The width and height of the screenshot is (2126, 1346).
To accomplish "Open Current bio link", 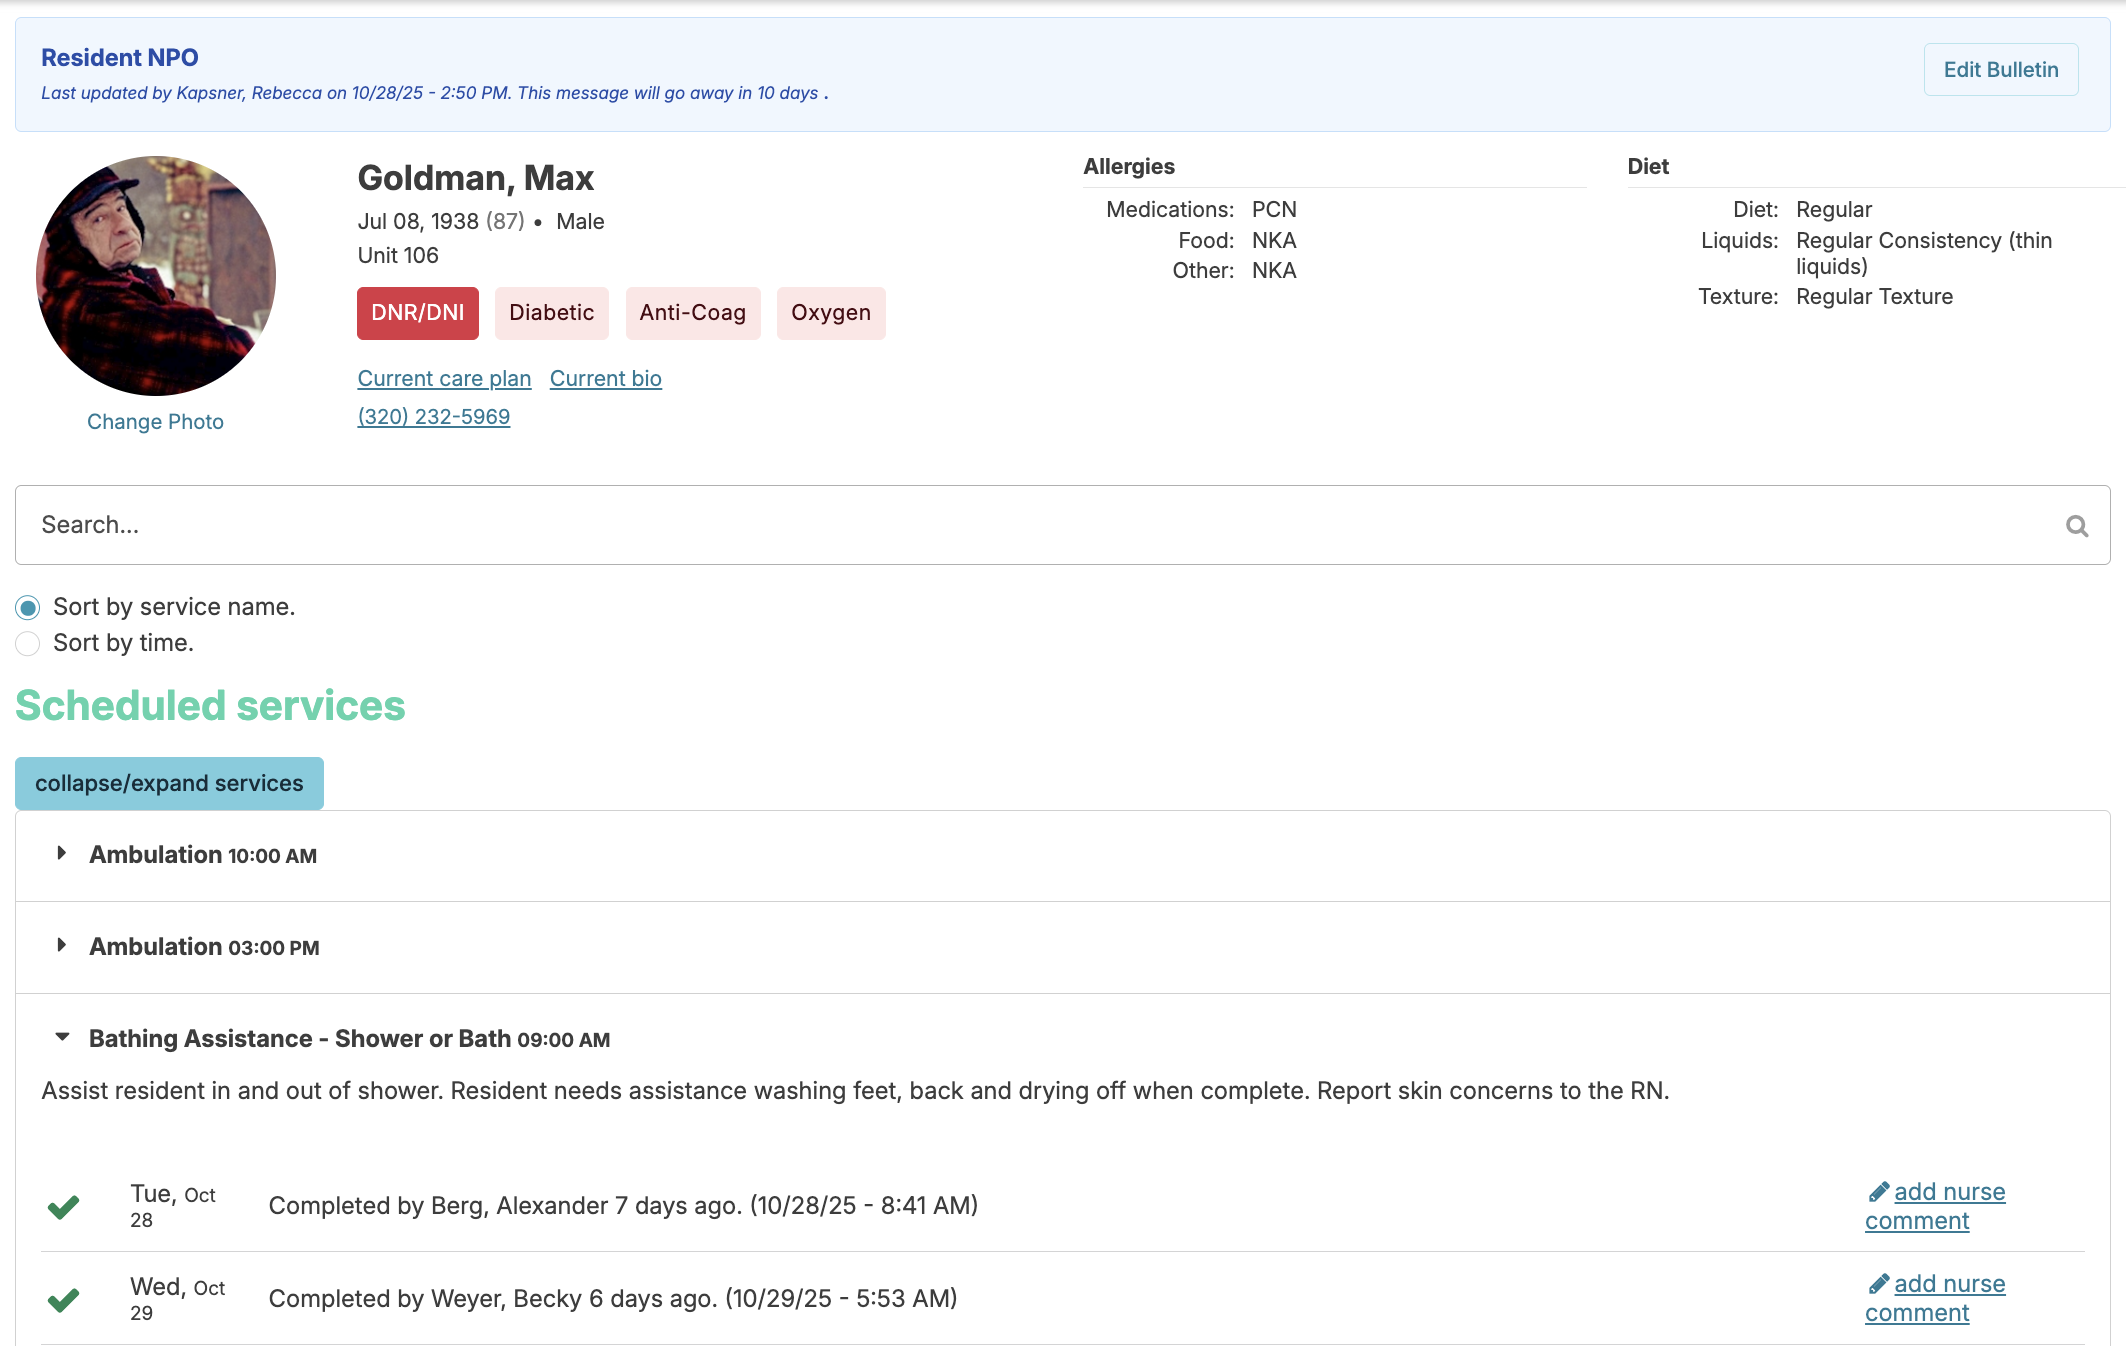I will click(x=605, y=379).
